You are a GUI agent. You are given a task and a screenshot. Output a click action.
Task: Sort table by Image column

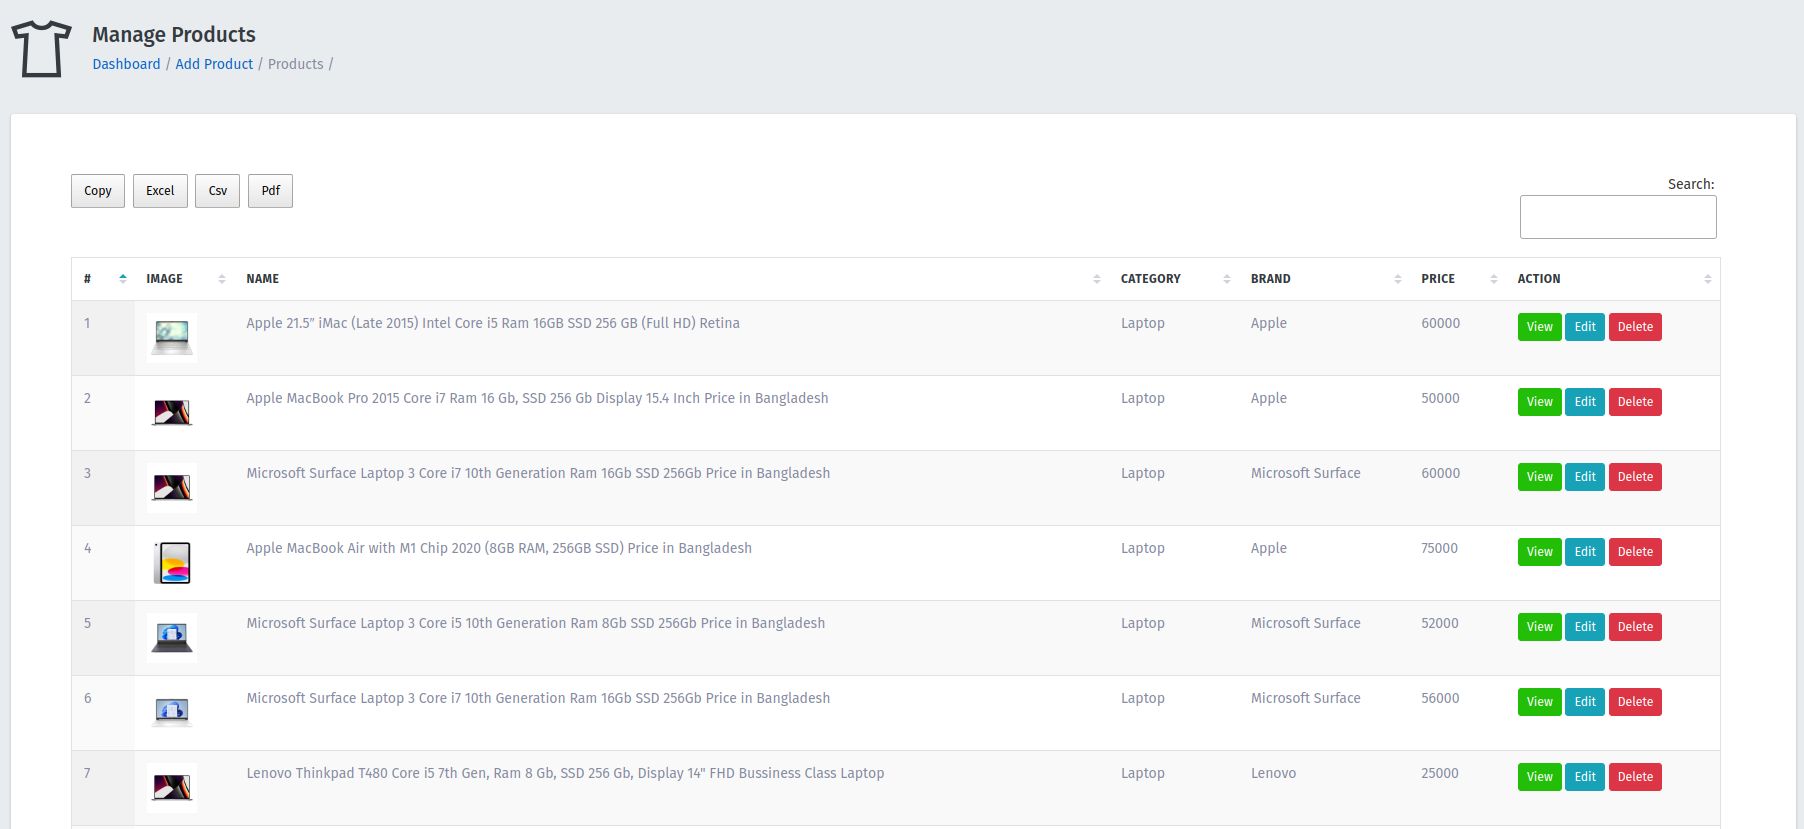pyautogui.click(x=221, y=279)
